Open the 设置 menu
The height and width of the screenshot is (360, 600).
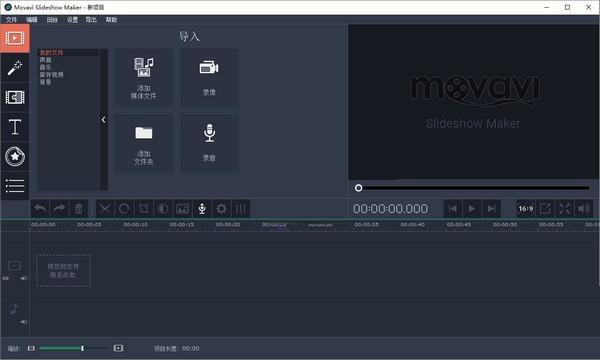point(72,20)
